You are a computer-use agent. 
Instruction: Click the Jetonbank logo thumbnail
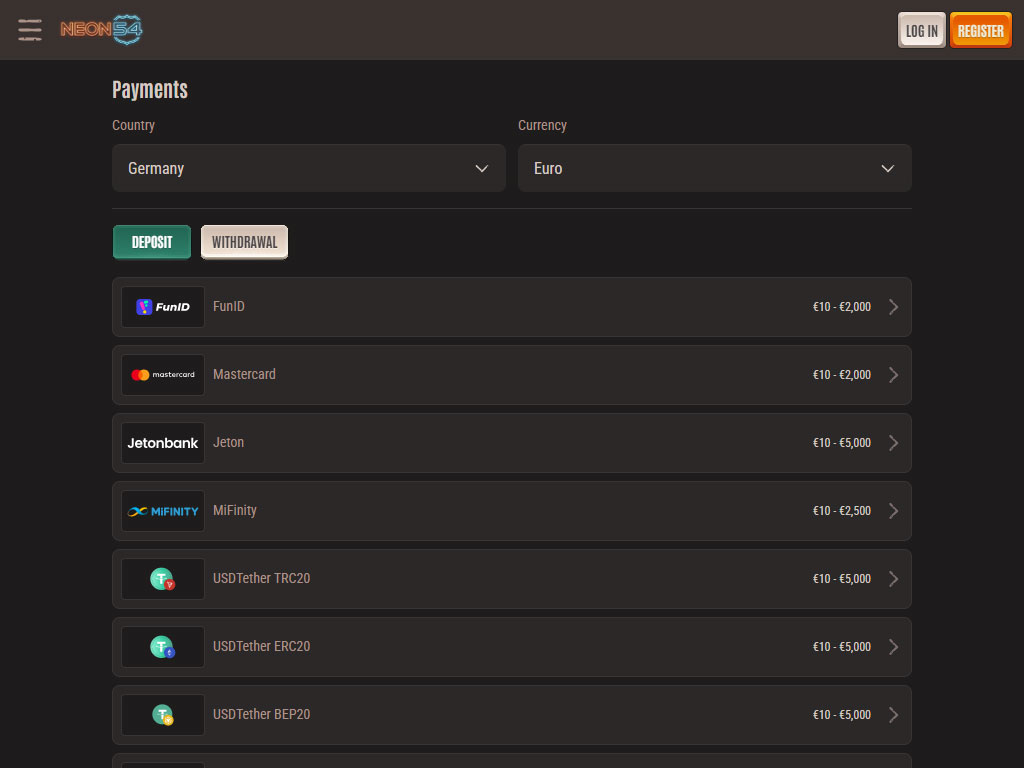(163, 443)
